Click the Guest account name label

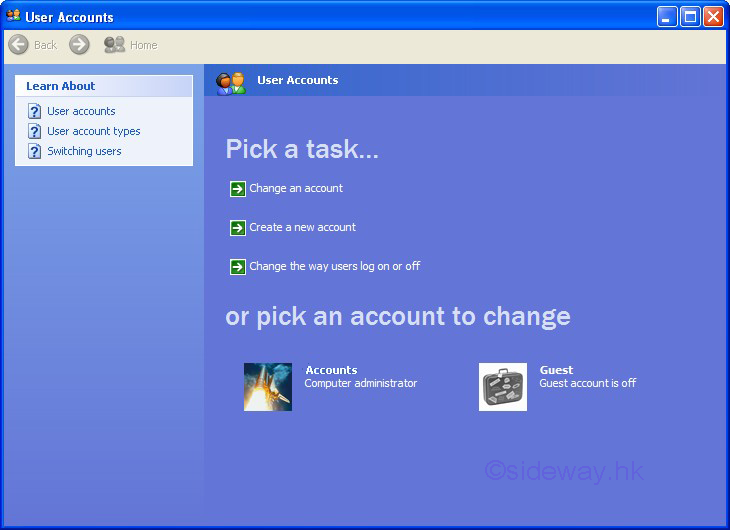pyautogui.click(x=556, y=370)
